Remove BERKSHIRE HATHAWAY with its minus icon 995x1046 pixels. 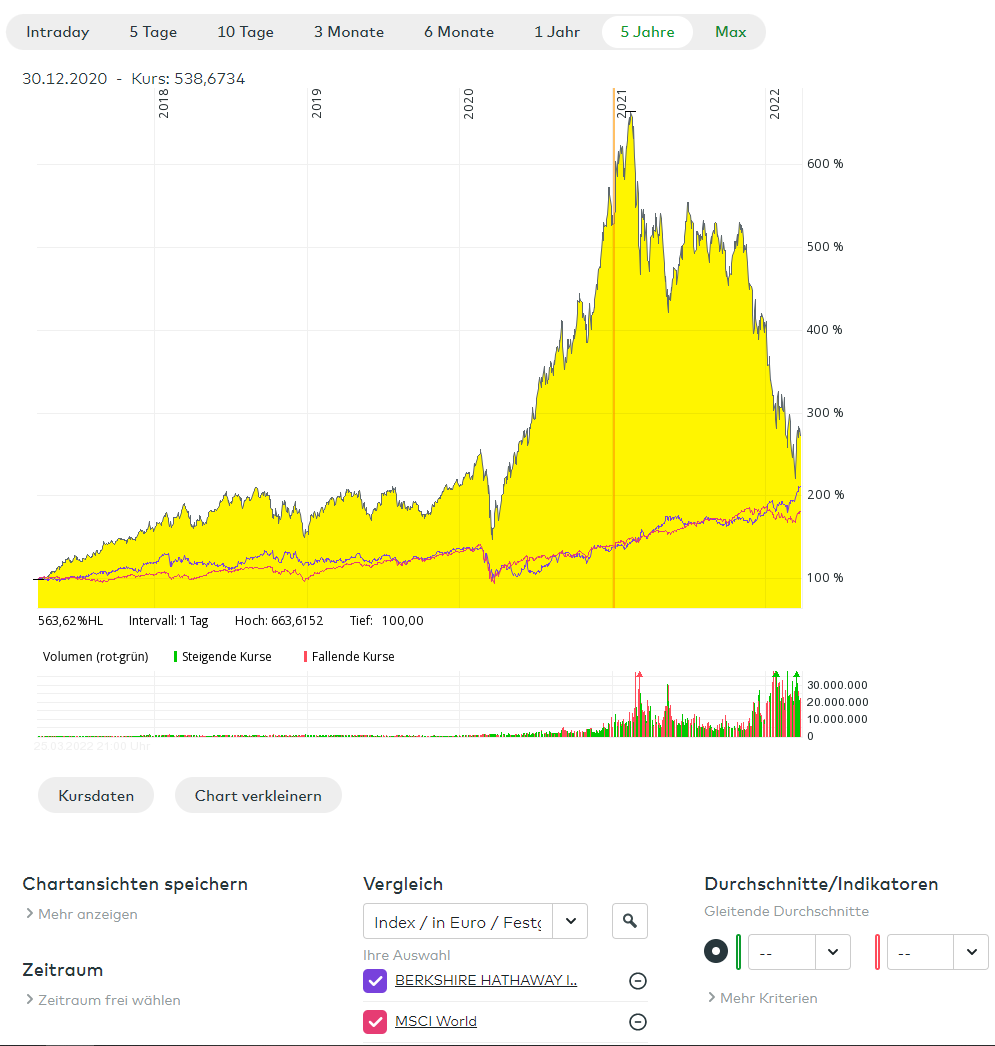click(638, 981)
